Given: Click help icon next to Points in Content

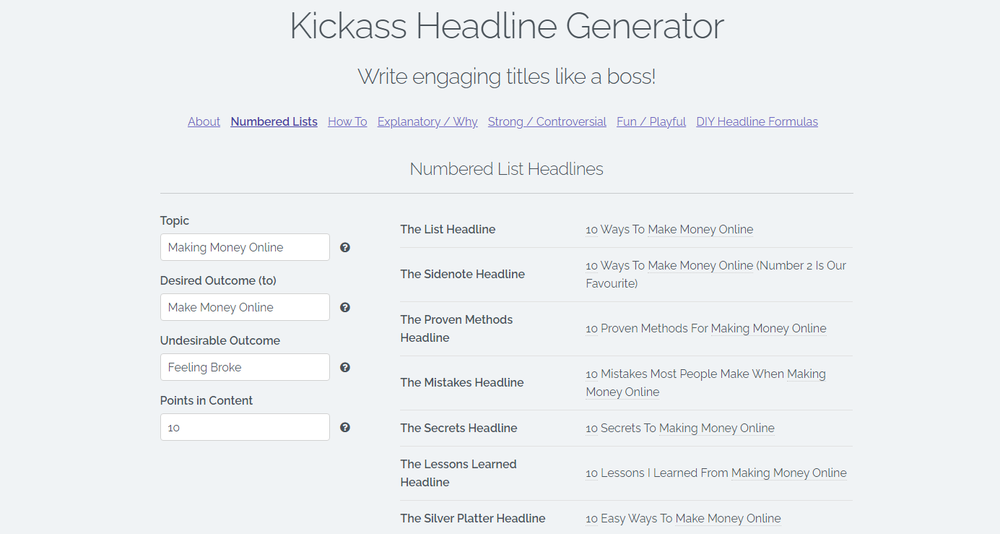Looking at the screenshot, I should point(345,428).
